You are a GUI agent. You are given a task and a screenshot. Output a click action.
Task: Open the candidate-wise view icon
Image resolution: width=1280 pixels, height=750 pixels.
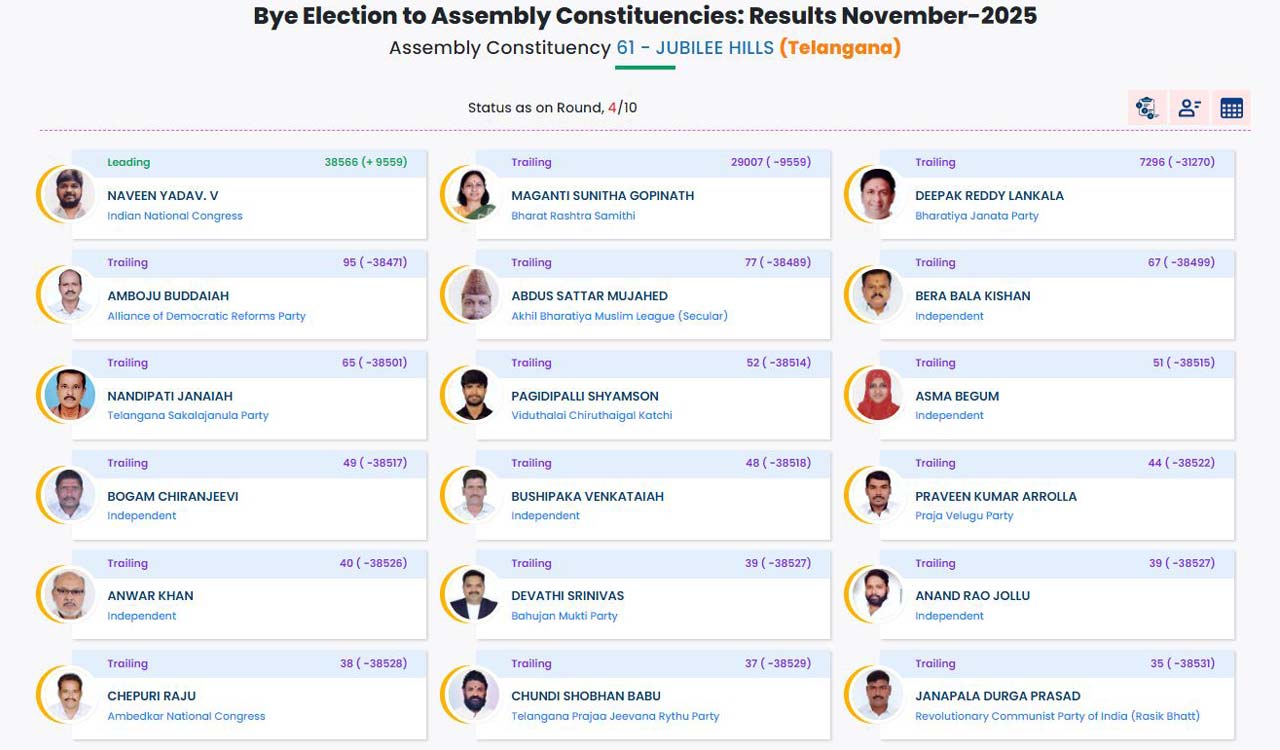[x=1189, y=107]
